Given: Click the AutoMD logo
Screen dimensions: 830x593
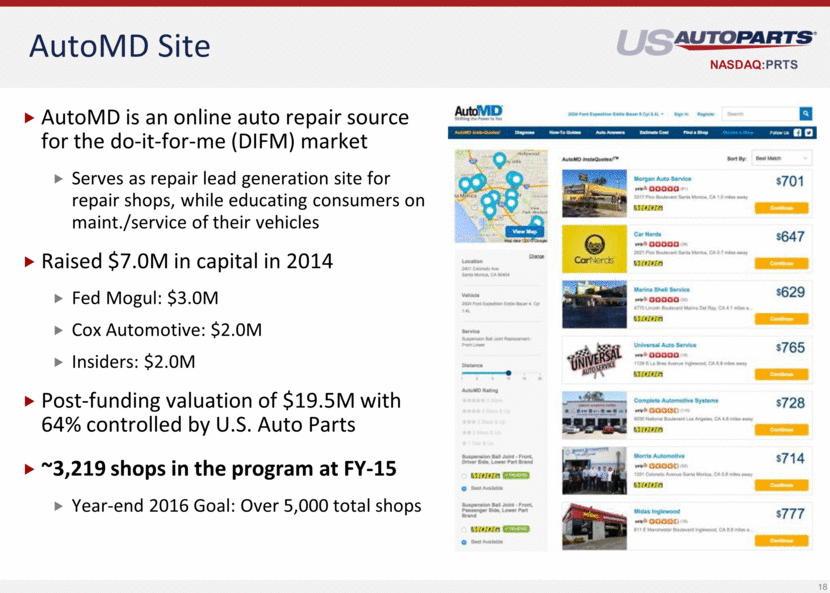Looking at the screenshot, I should point(479,113).
